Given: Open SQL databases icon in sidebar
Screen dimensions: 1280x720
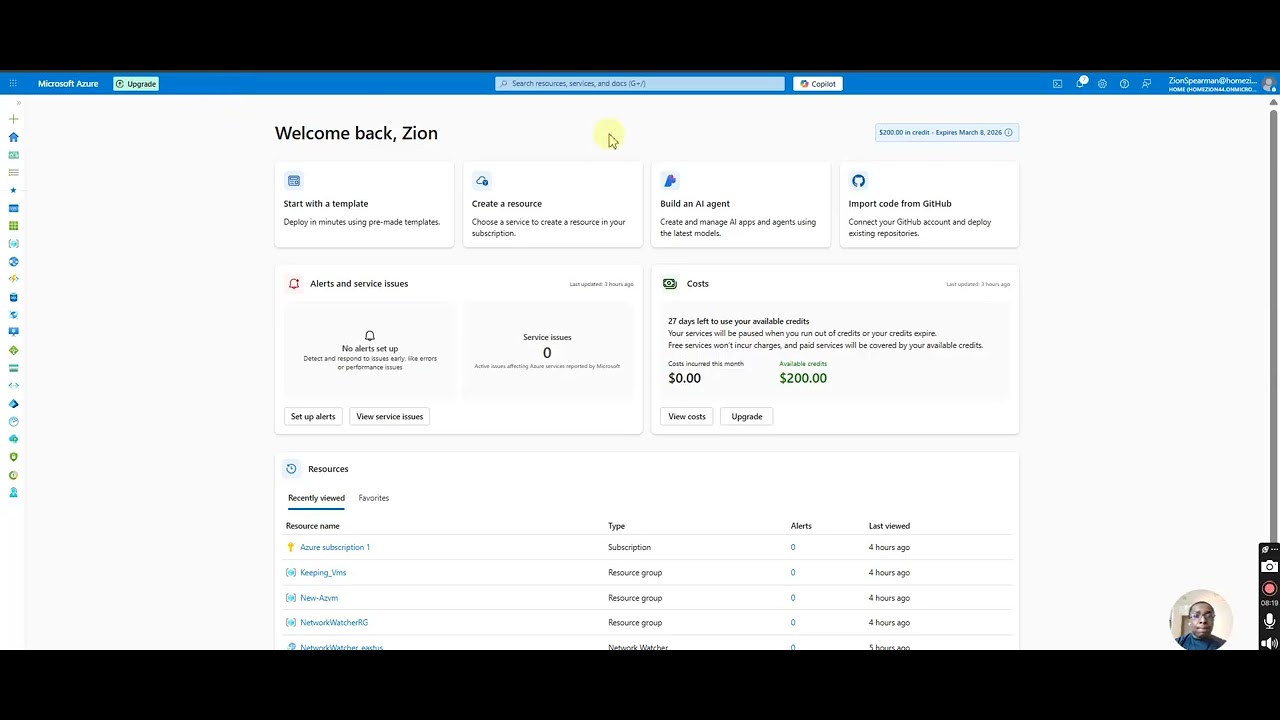Looking at the screenshot, I should pyautogui.click(x=13, y=297).
